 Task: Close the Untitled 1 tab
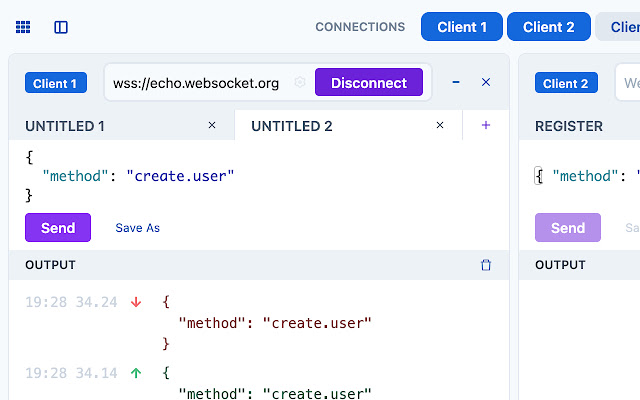[x=211, y=126]
